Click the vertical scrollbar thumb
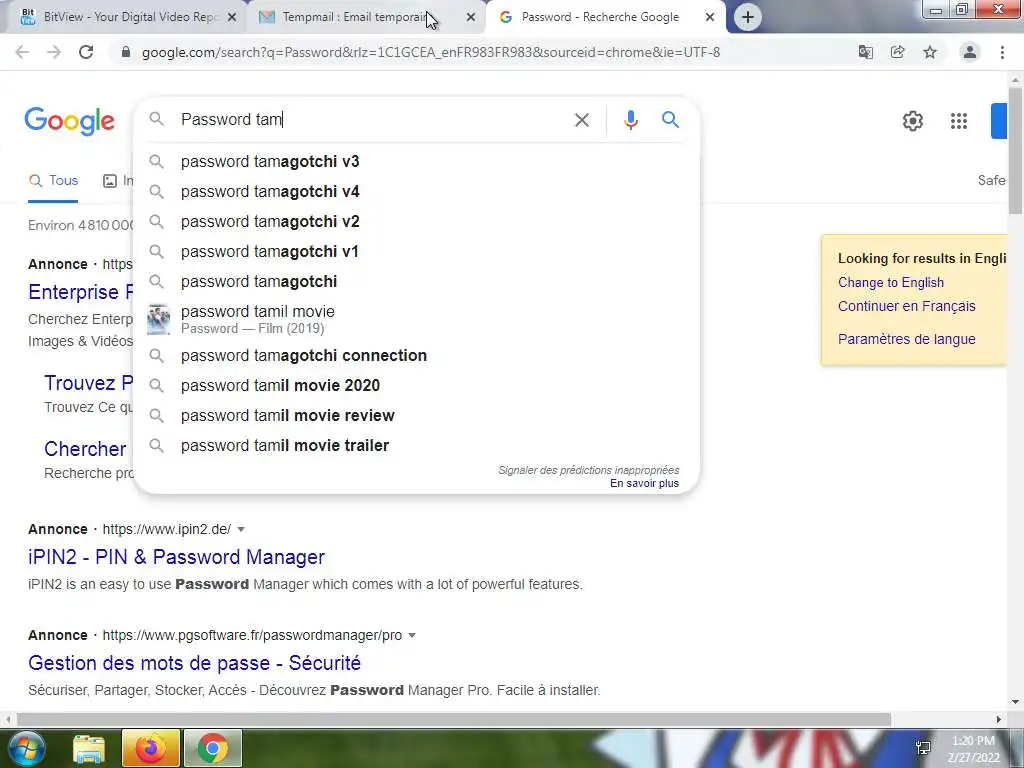The height and width of the screenshot is (768, 1024). click(x=1015, y=150)
